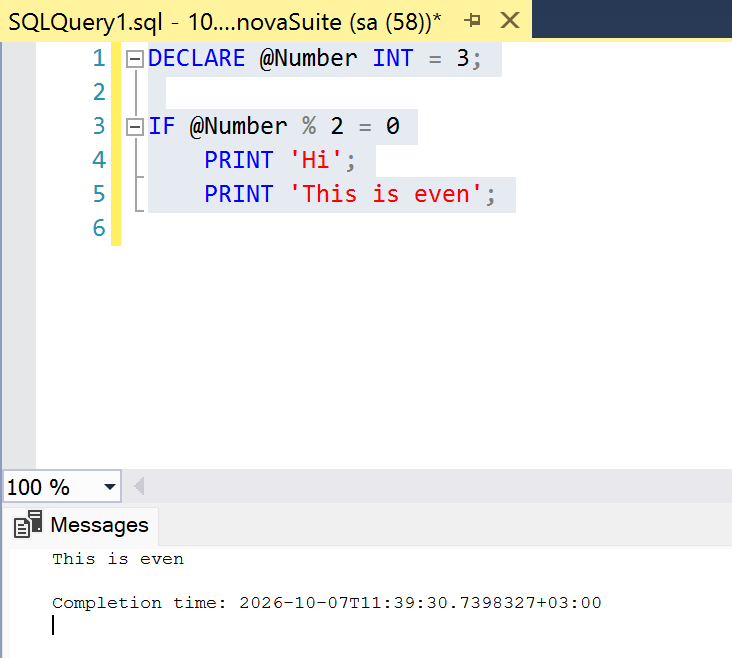732x658 pixels.
Task: Collapse the DECLARE block on line 1
Action: coord(135,59)
